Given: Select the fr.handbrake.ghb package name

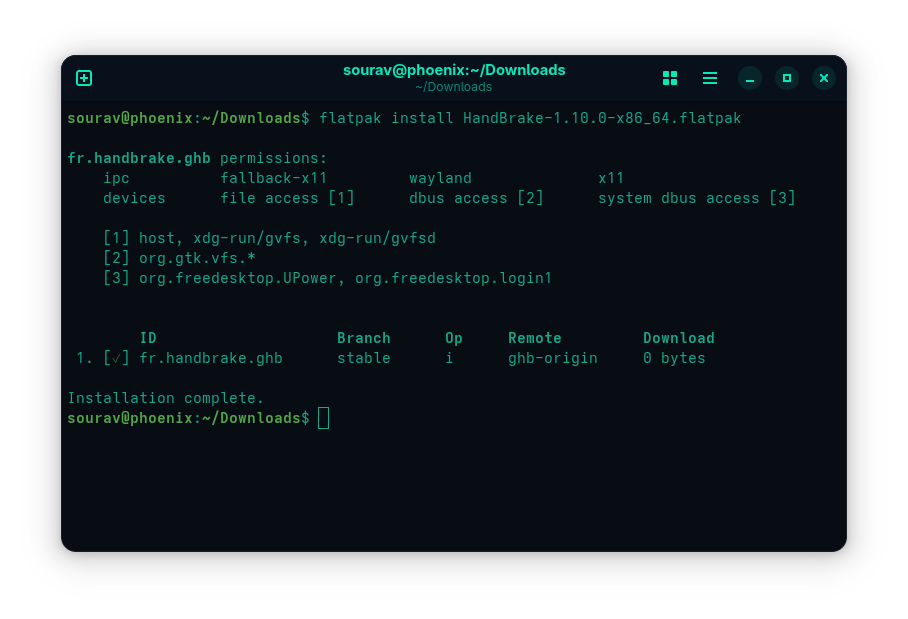Looking at the screenshot, I should click(x=210, y=357).
